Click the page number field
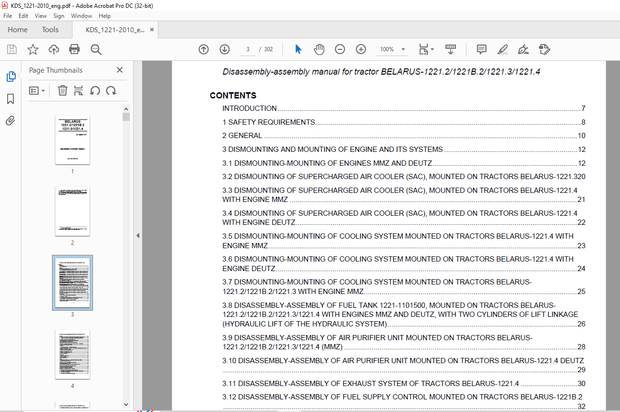The image size is (620, 412). point(248,49)
